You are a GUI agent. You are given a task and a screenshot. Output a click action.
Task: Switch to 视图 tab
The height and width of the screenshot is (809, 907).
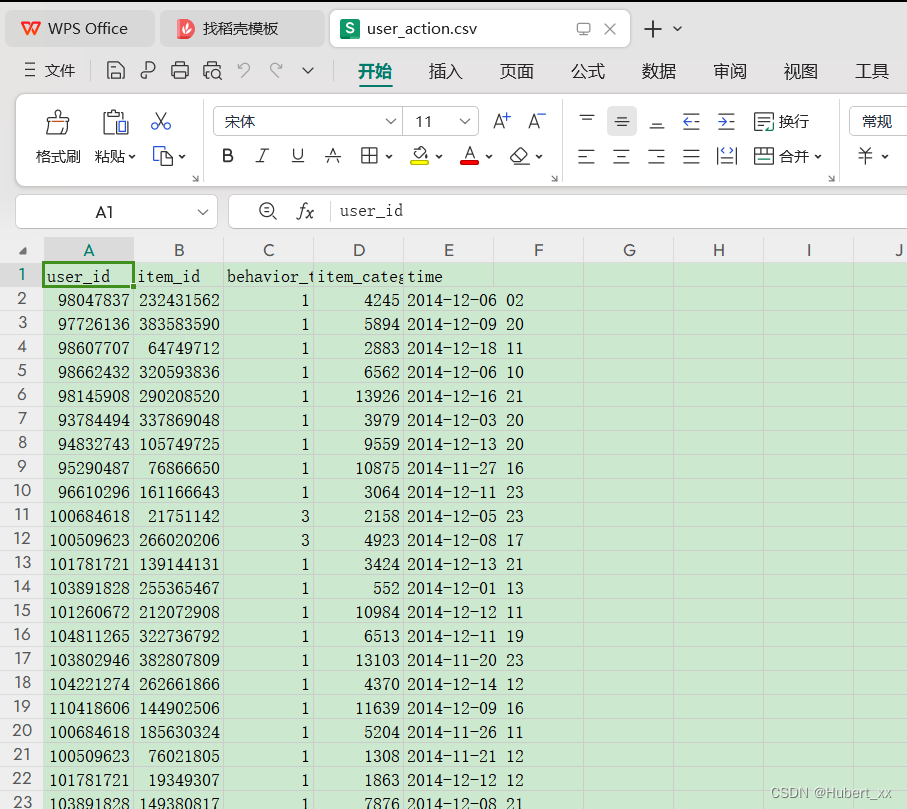tap(801, 71)
